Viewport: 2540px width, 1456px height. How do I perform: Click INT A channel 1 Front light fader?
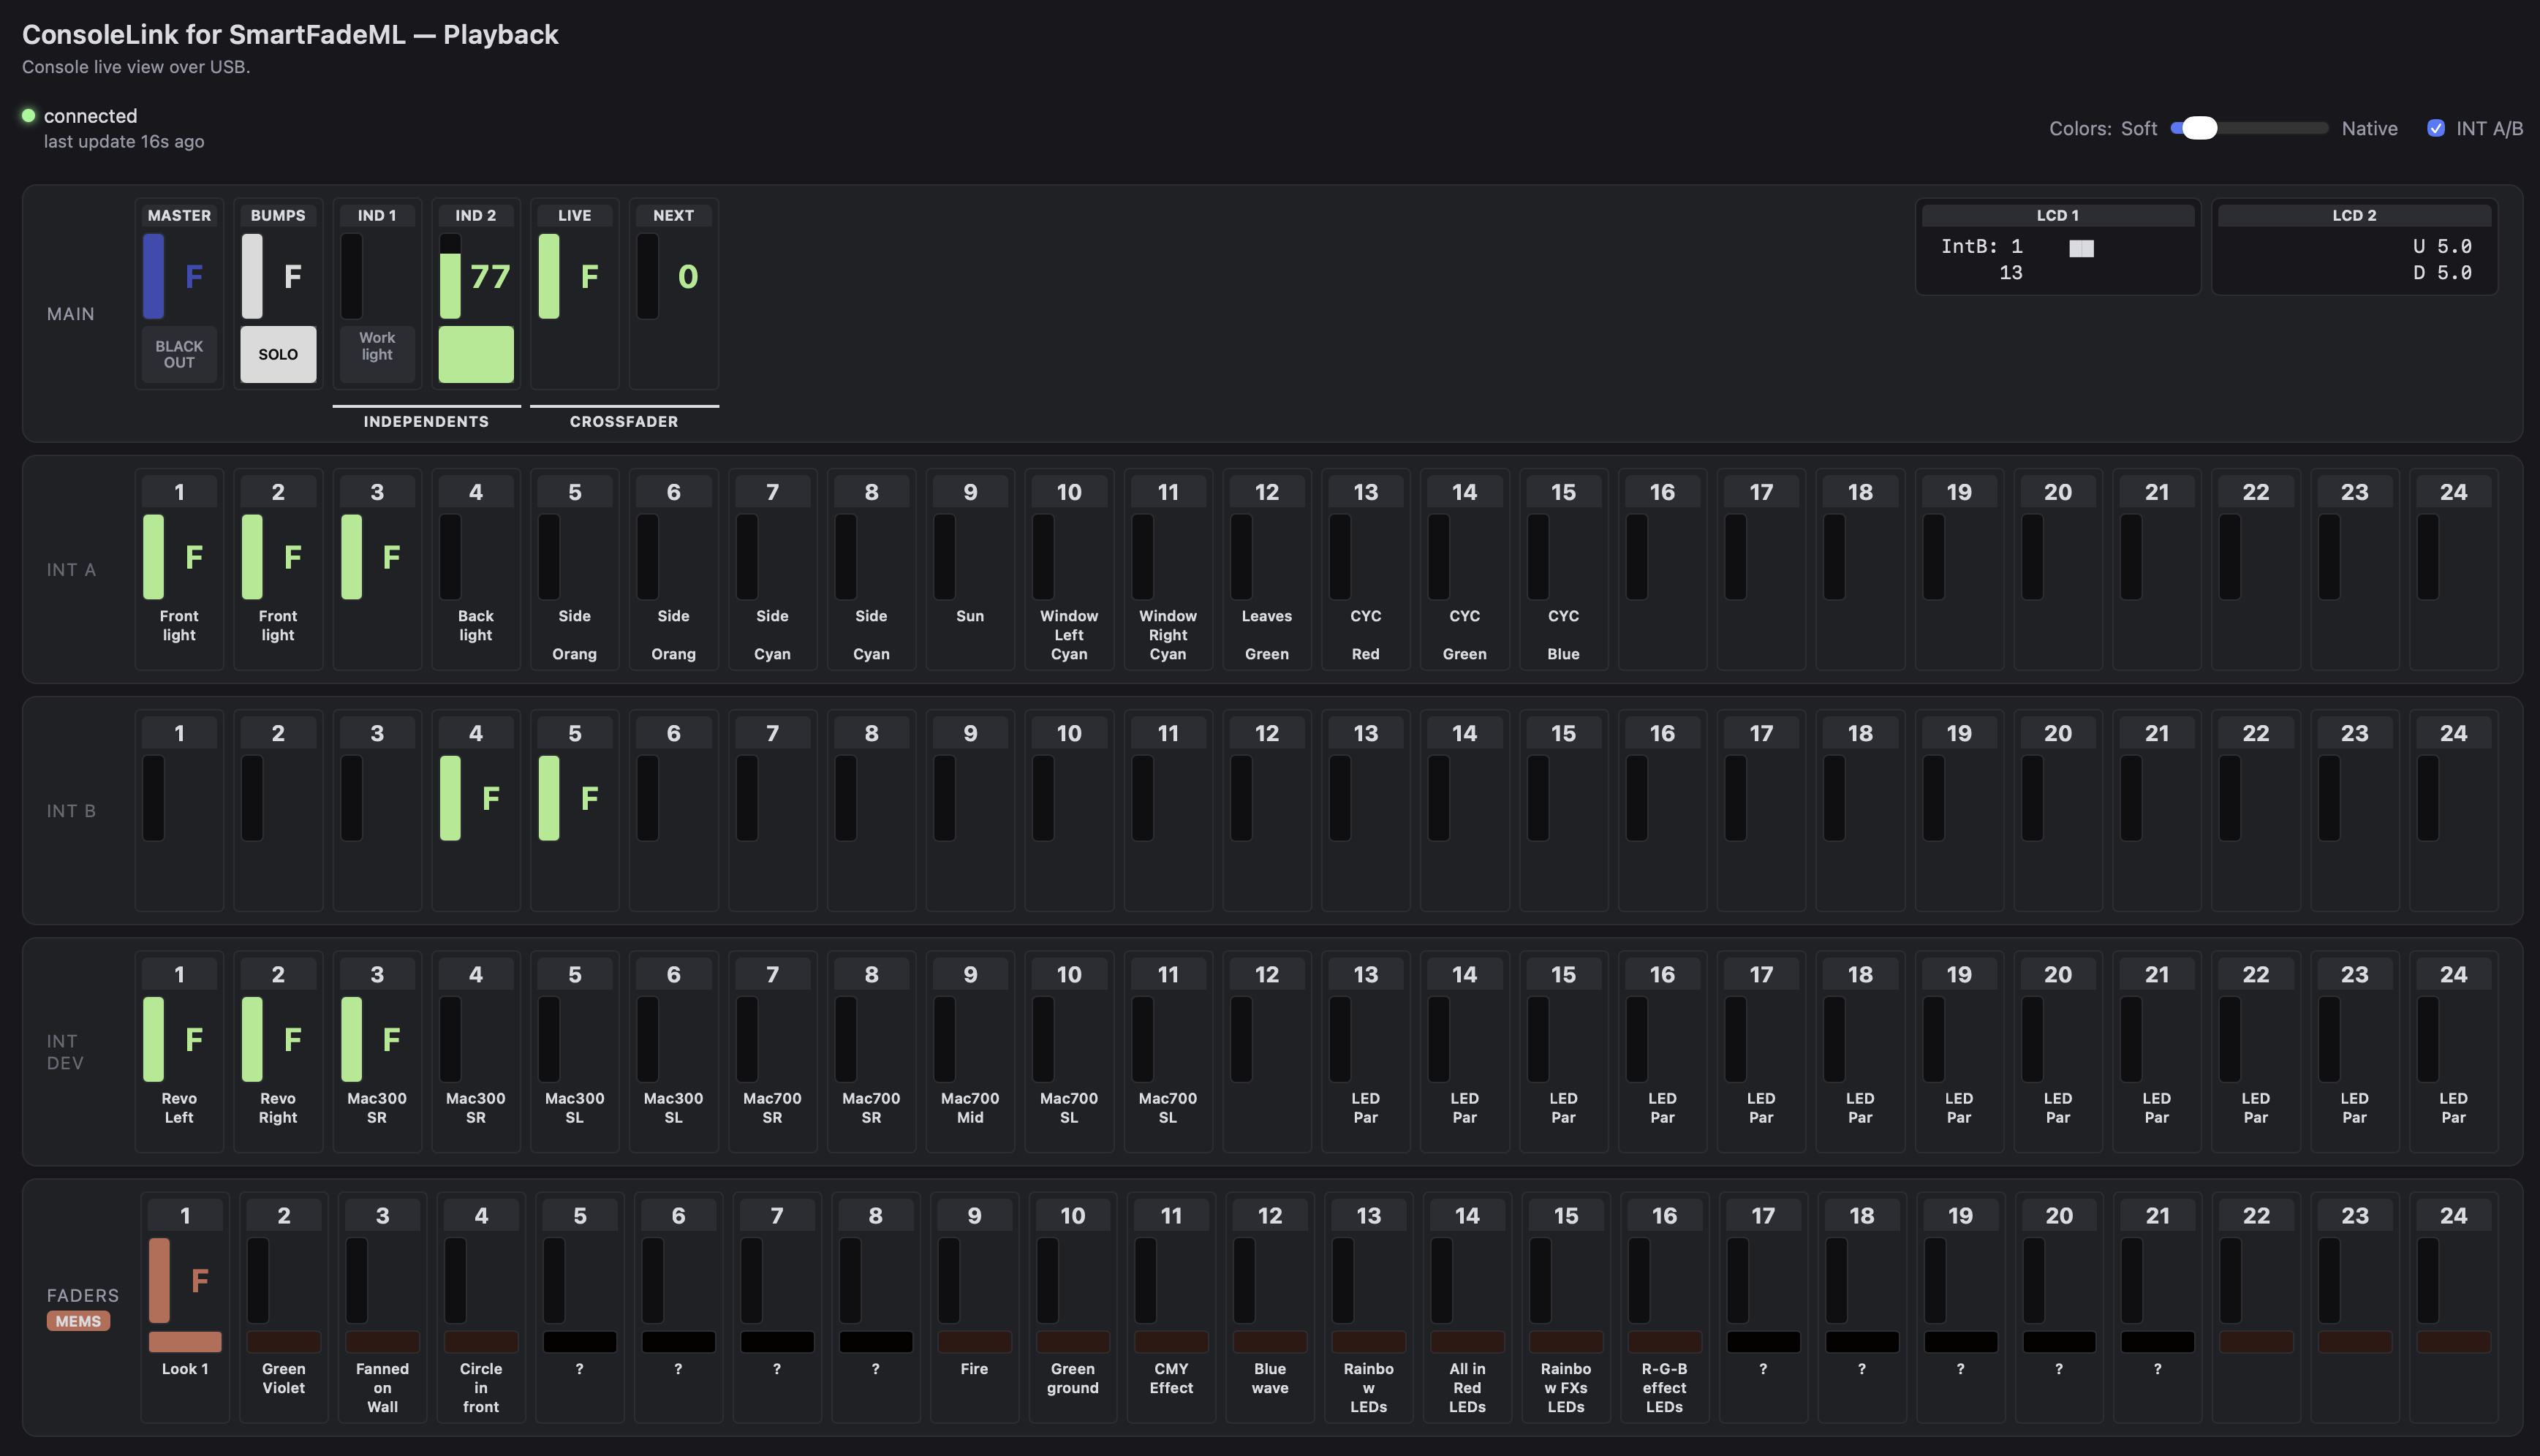click(153, 557)
